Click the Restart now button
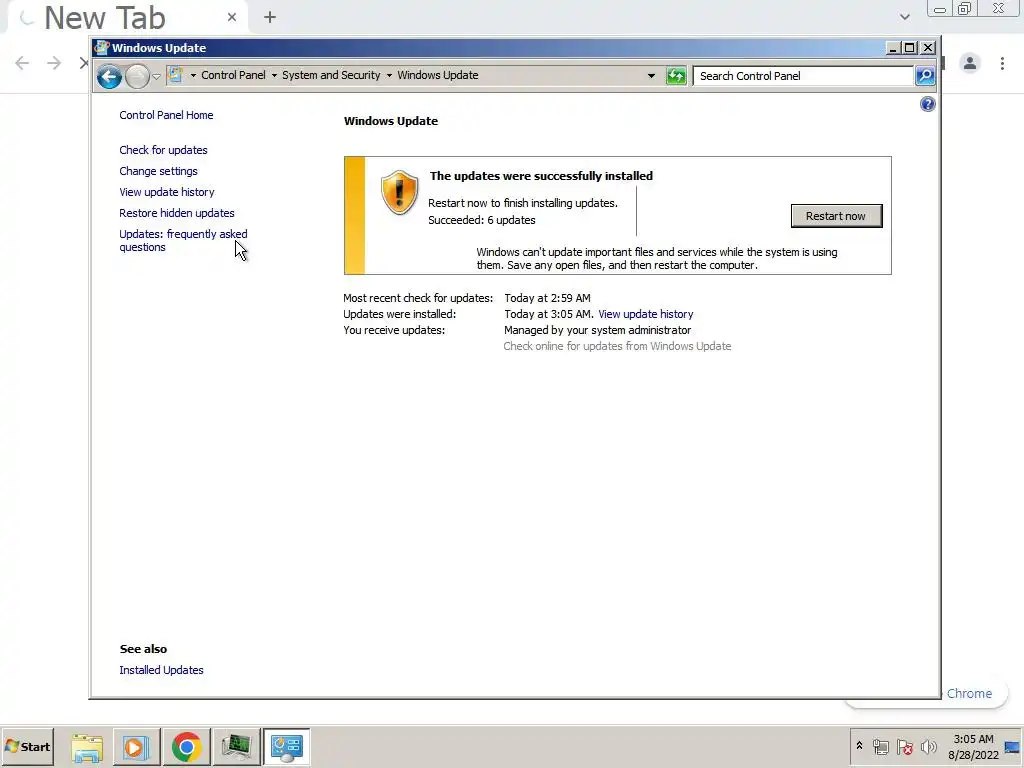The height and width of the screenshot is (768, 1024). [836, 216]
